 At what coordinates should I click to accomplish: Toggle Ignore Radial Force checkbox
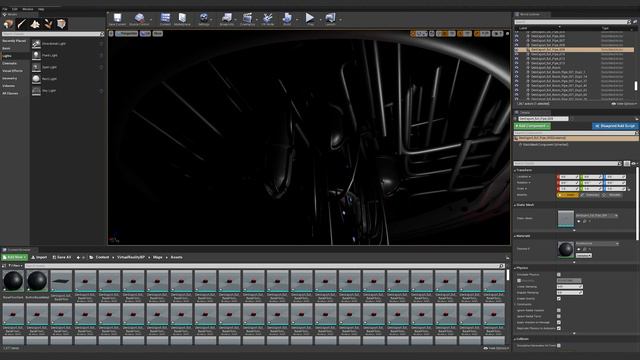pos(559,316)
